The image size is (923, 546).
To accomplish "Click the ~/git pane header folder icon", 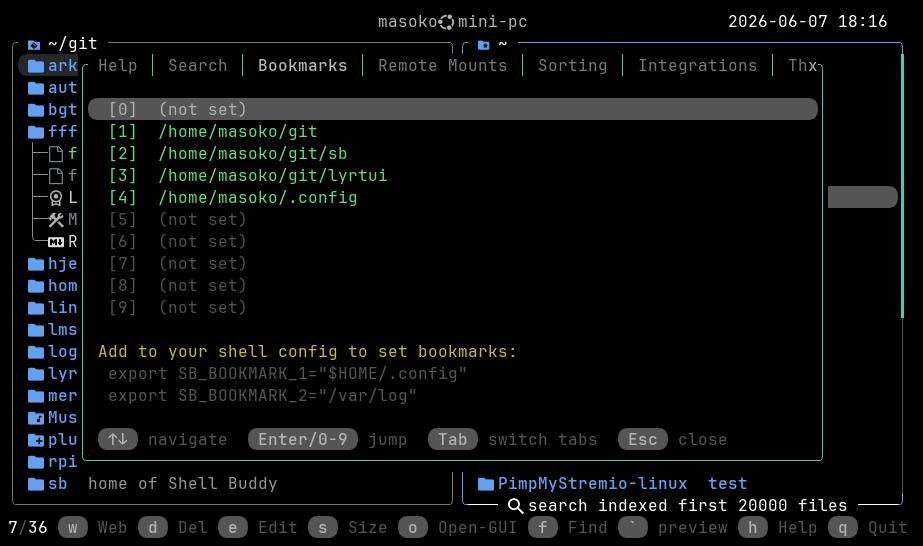I will [34, 45].
